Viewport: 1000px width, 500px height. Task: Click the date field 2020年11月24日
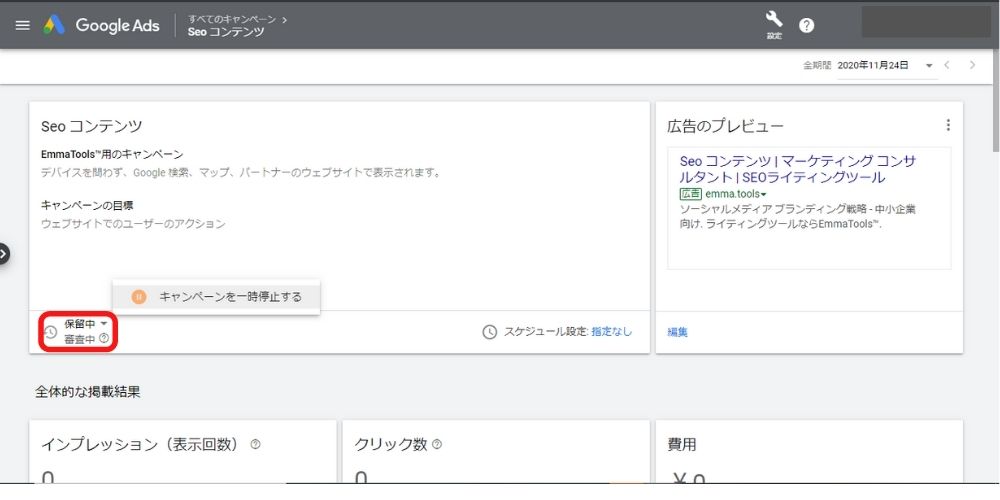coord(873,65)
